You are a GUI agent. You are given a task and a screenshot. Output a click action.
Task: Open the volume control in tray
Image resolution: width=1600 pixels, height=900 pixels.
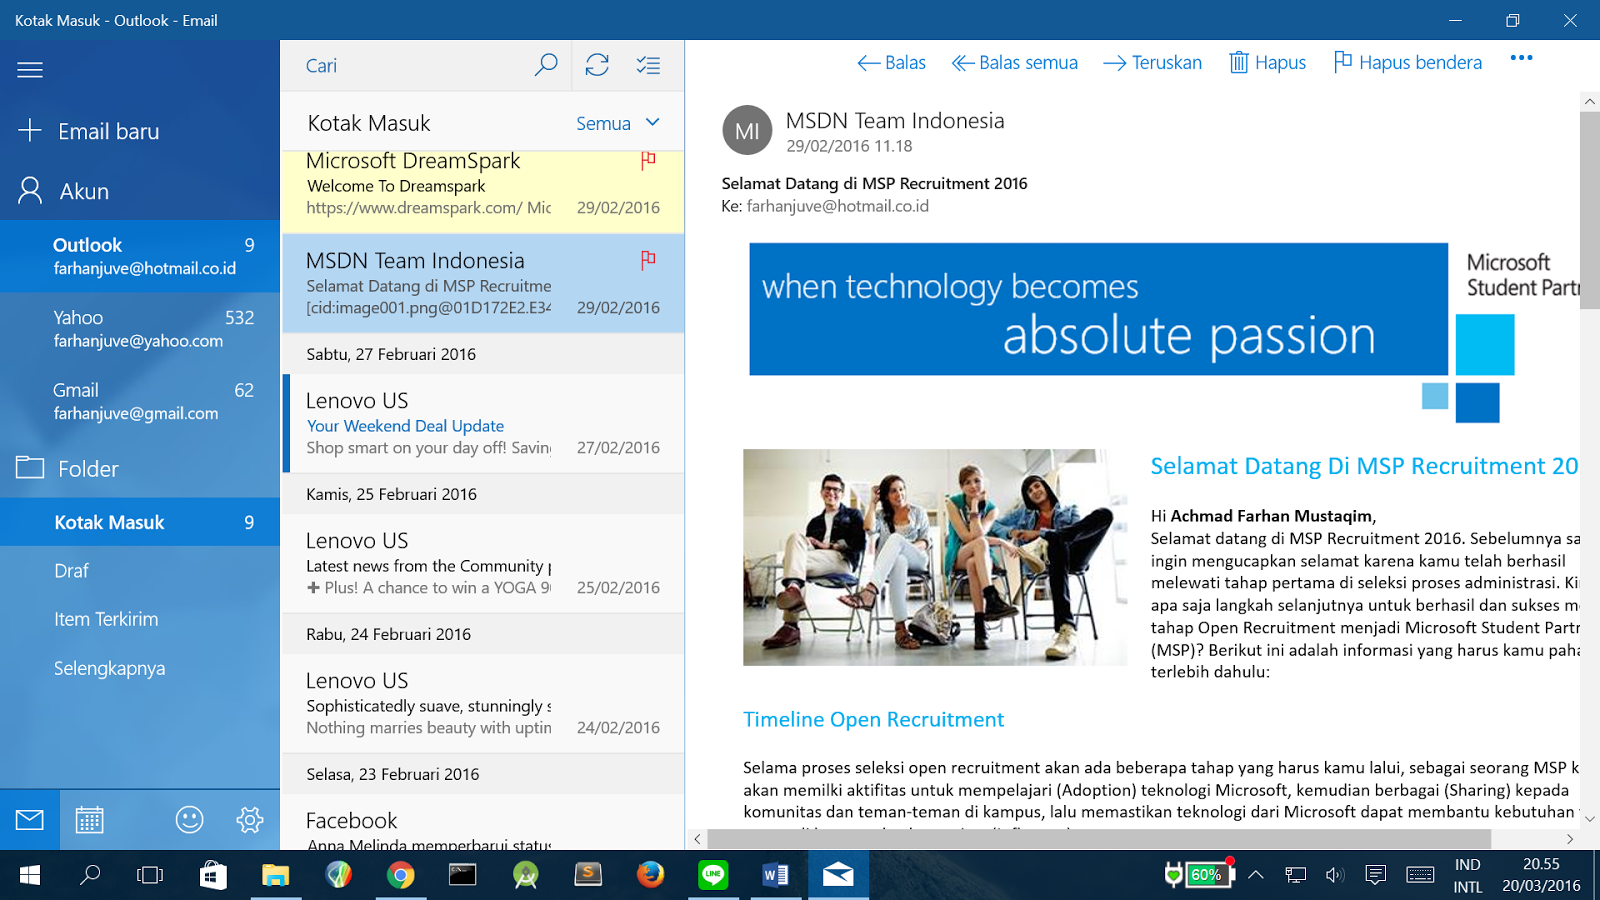pyautogui.click(x=1334, y=875)
